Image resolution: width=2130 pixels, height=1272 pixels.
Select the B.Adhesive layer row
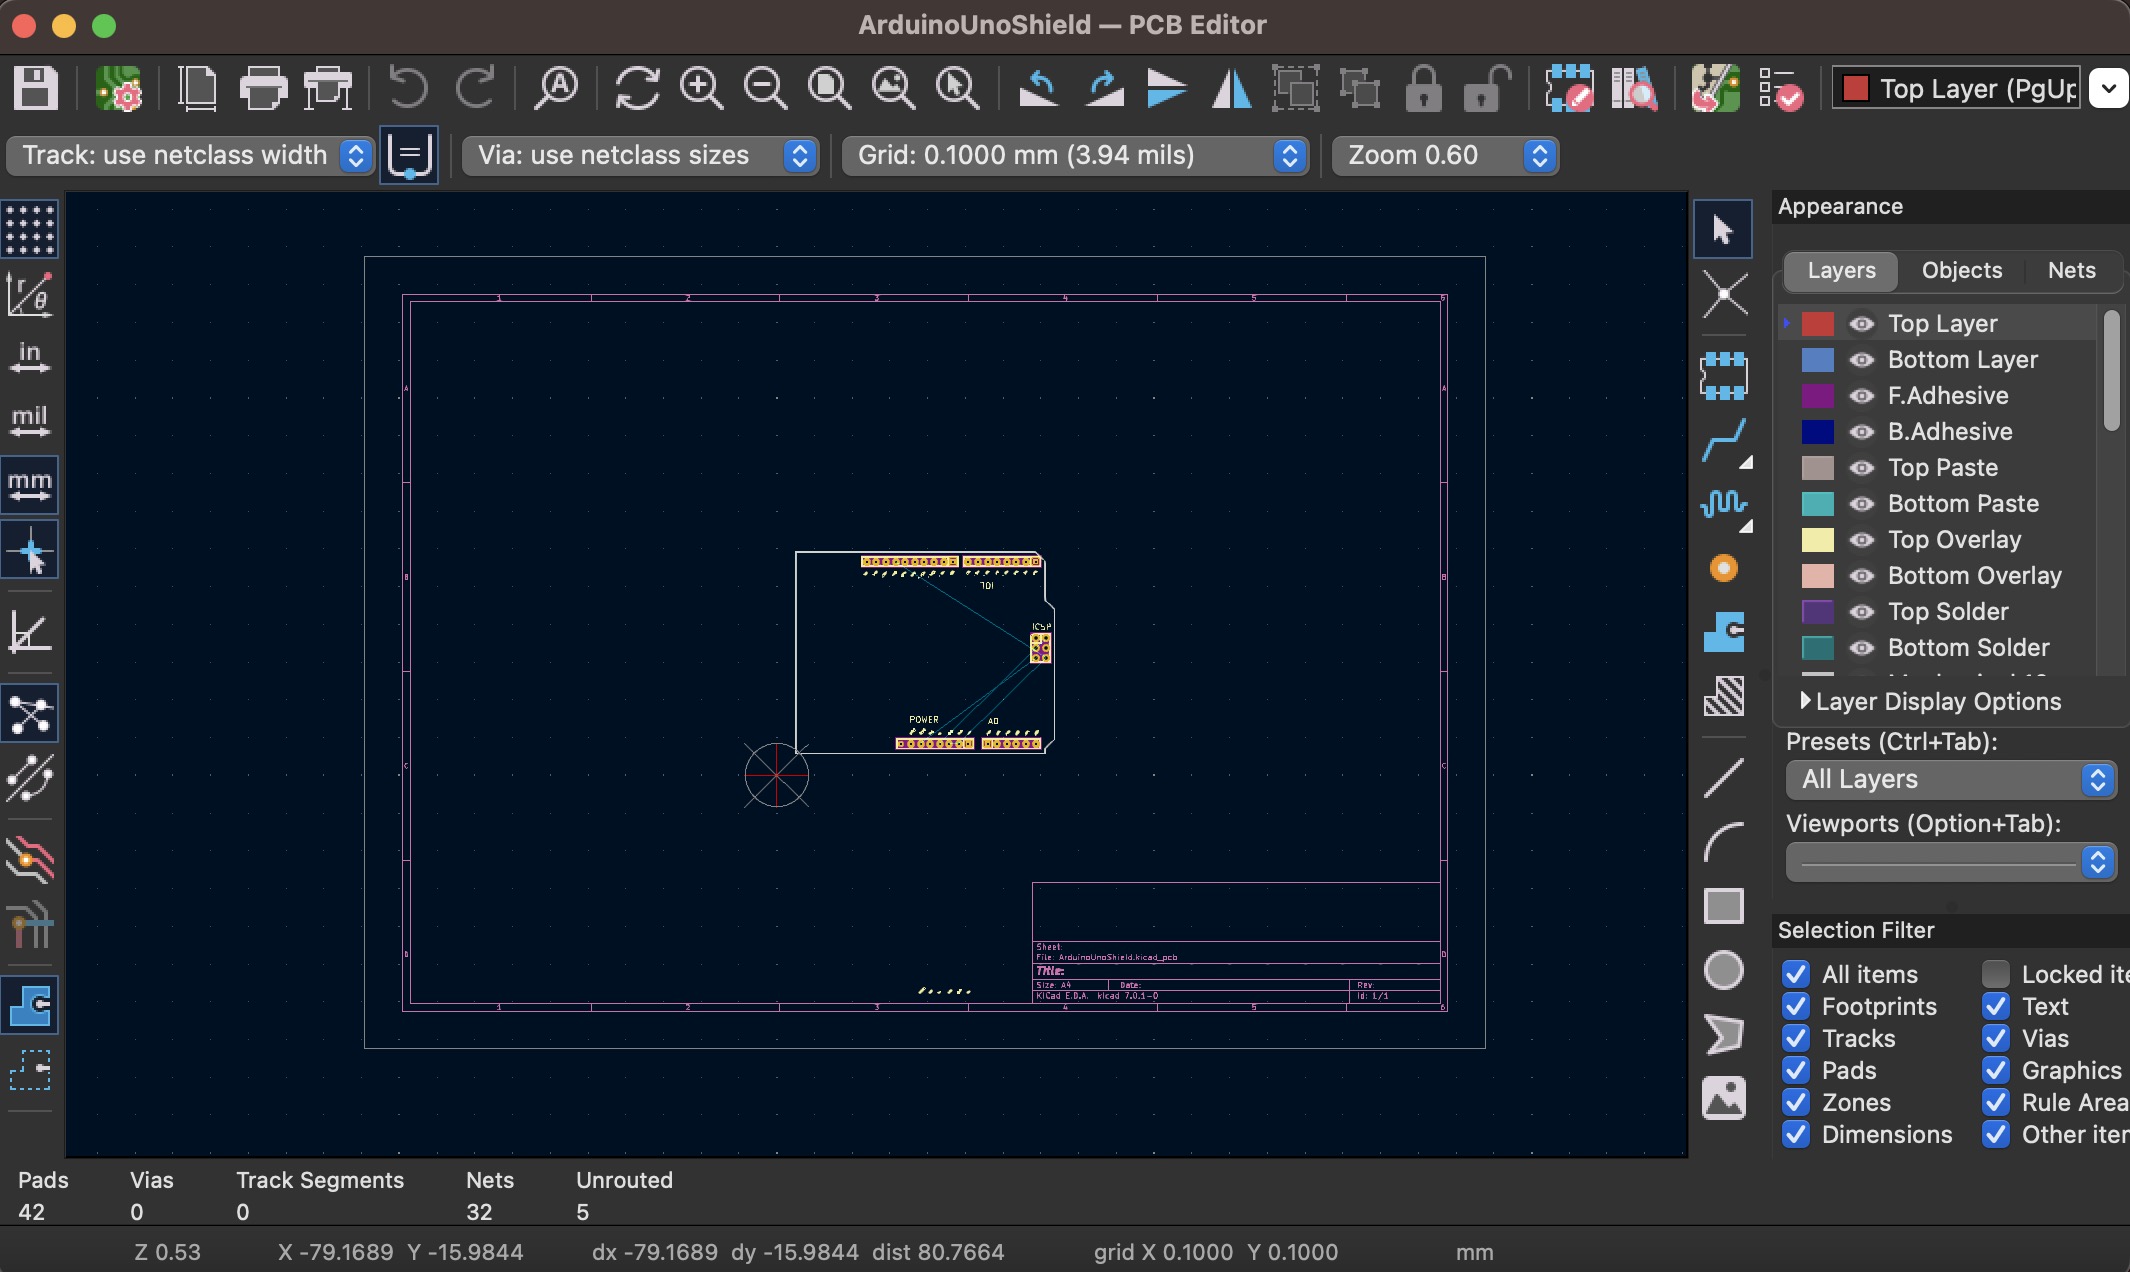1938,432
